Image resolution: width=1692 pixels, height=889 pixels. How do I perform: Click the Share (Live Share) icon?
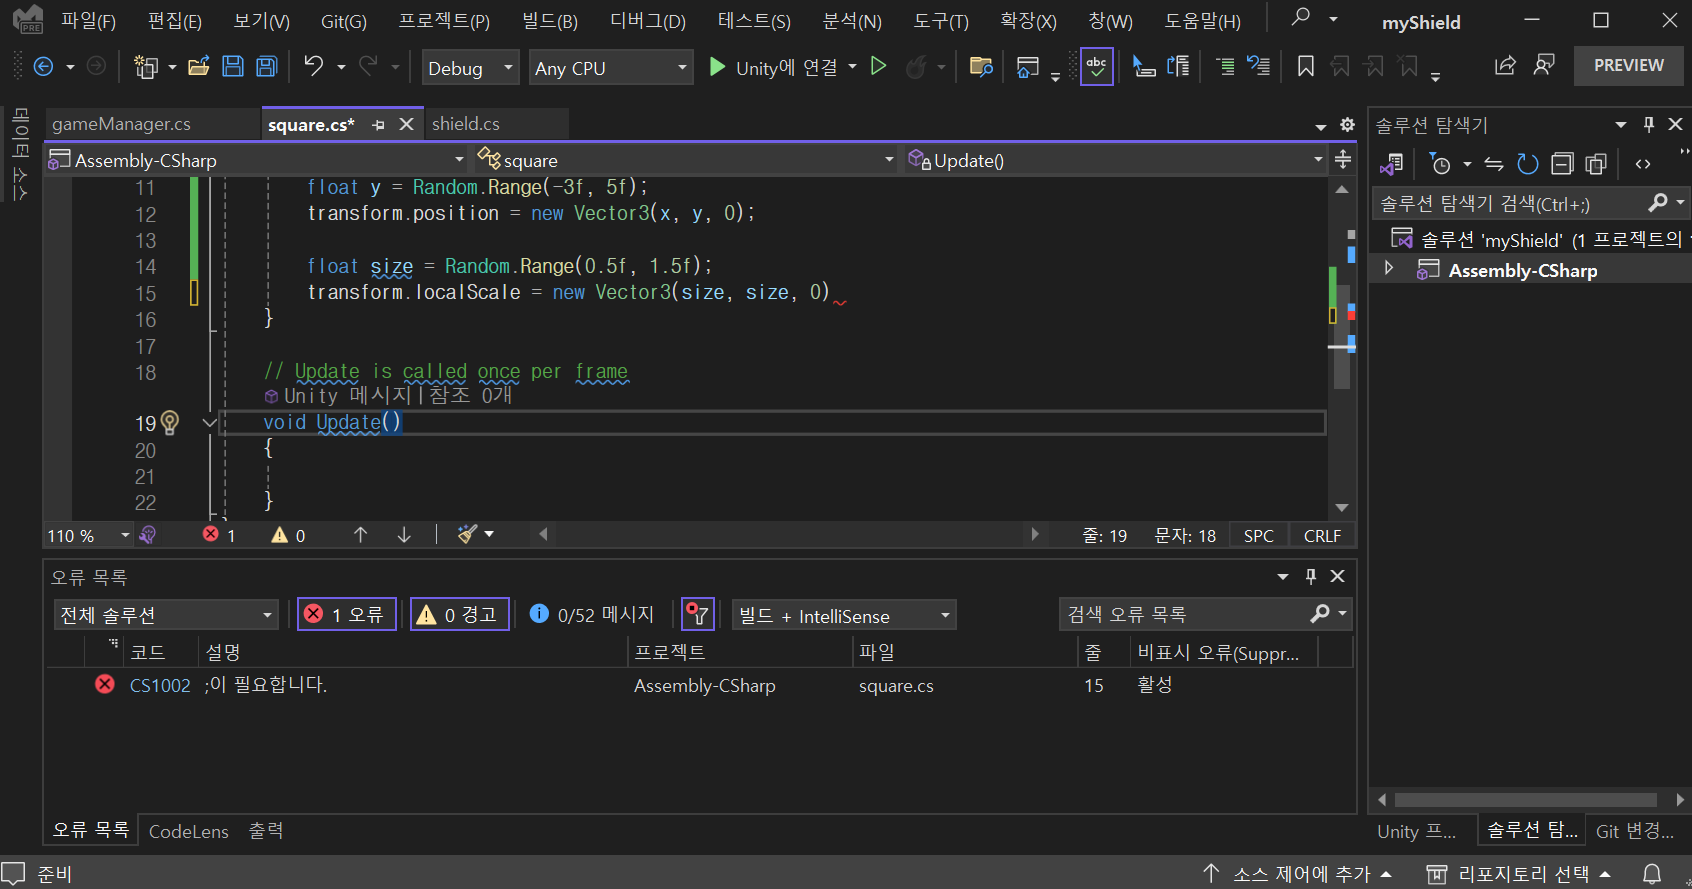pos(1504,66)
